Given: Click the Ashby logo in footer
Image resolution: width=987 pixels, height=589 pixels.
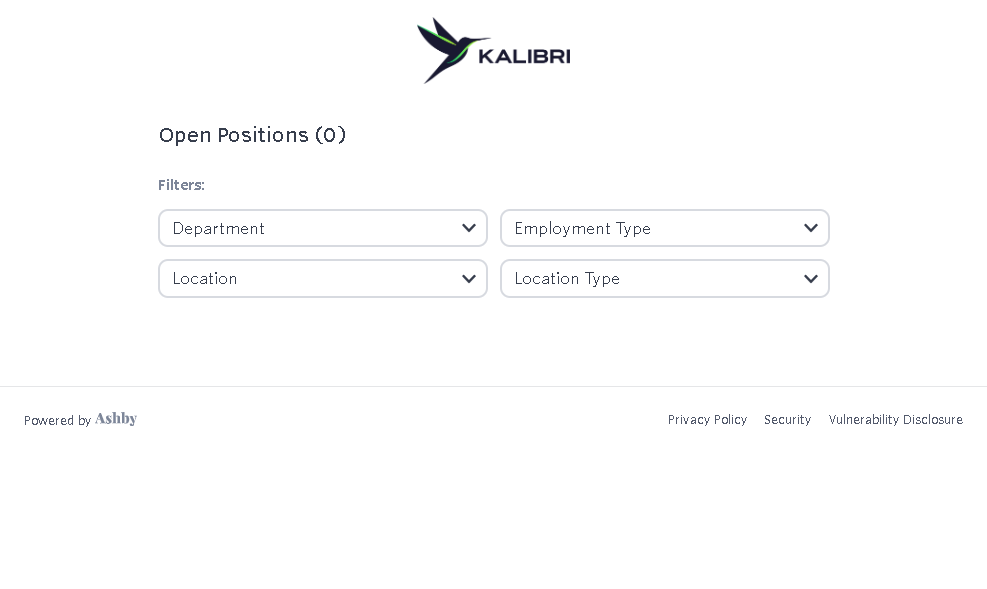Looking at the screenshot, I should [116, 419].
